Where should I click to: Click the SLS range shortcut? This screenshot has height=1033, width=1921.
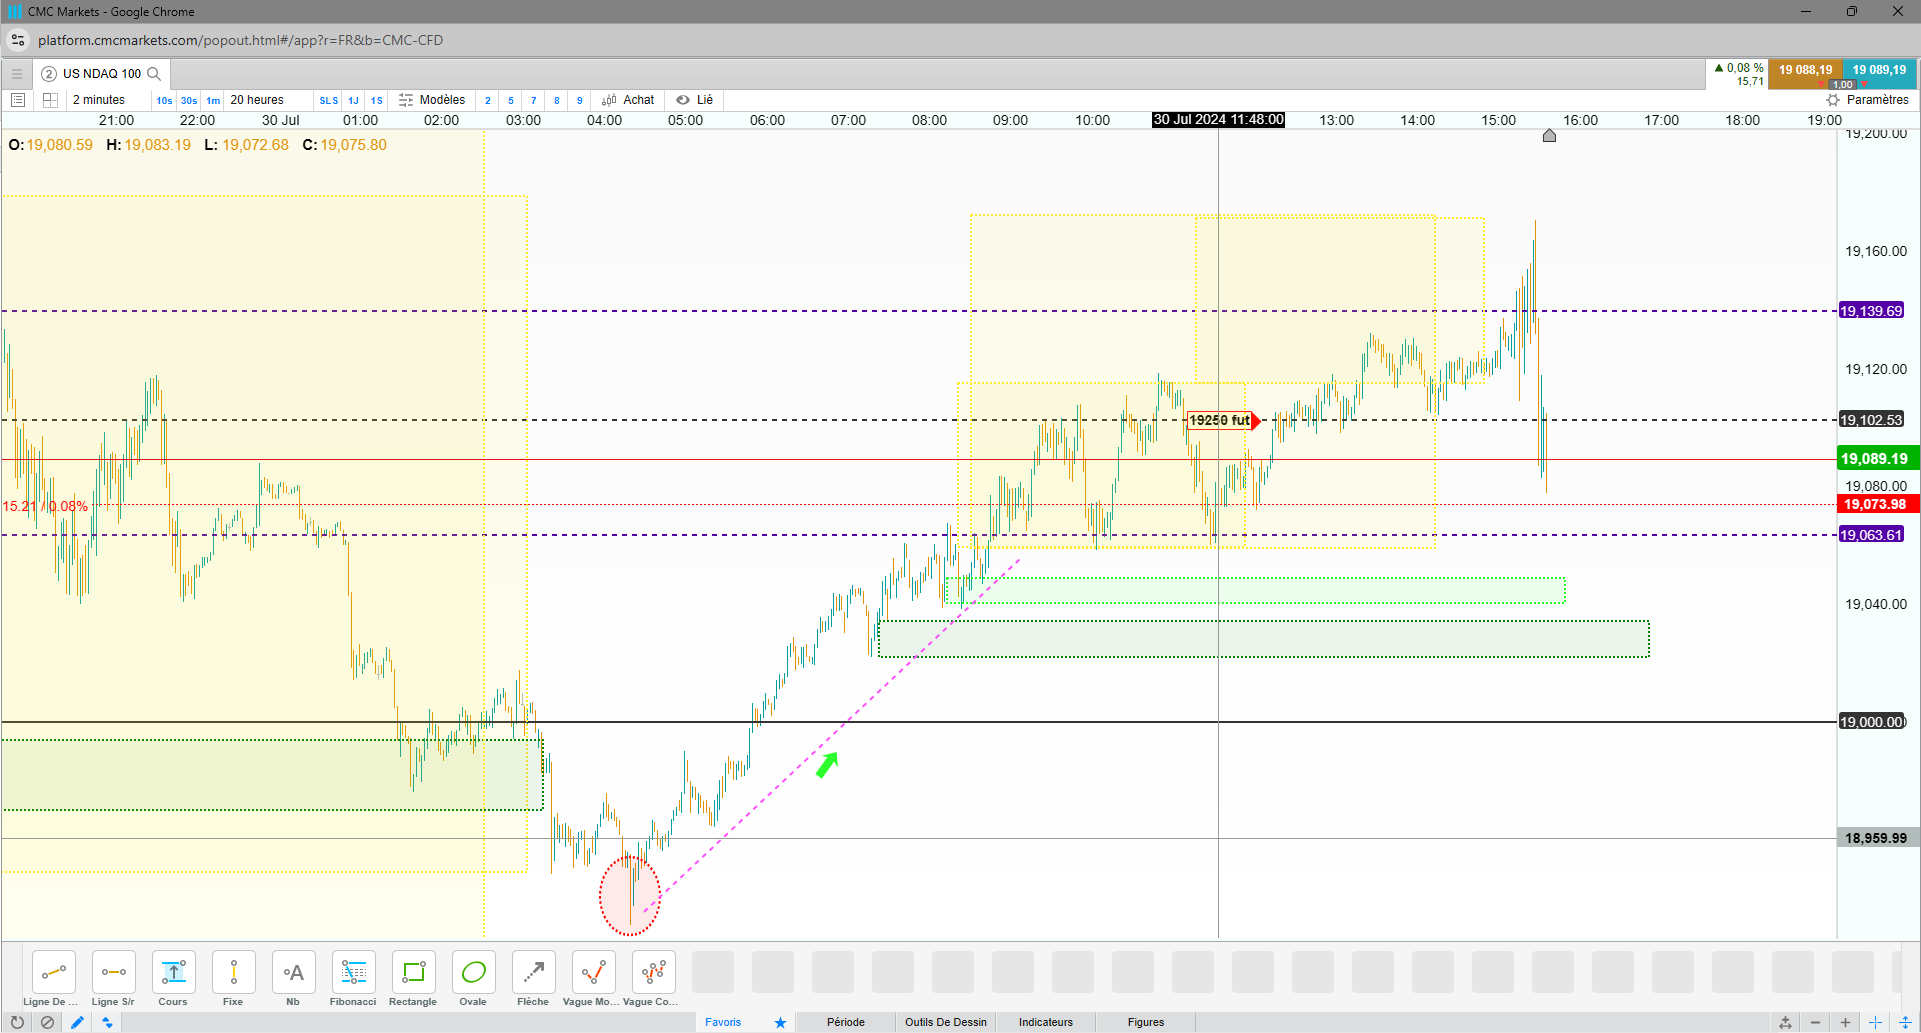point(329,100)
